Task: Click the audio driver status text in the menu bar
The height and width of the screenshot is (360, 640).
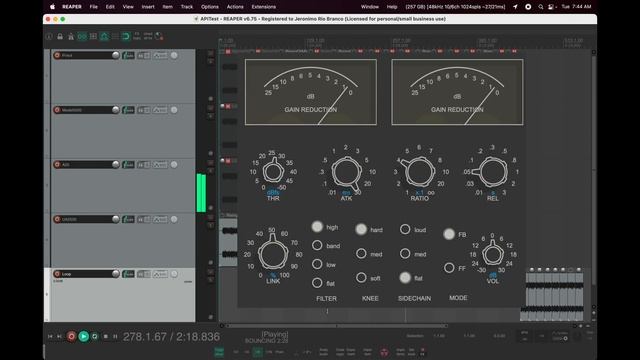Action: tap(455, 7)
